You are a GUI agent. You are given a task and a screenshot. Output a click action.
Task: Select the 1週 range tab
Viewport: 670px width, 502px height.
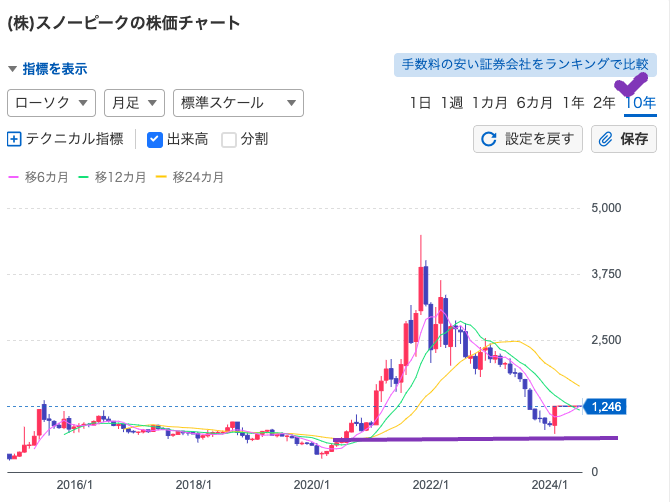452,103
